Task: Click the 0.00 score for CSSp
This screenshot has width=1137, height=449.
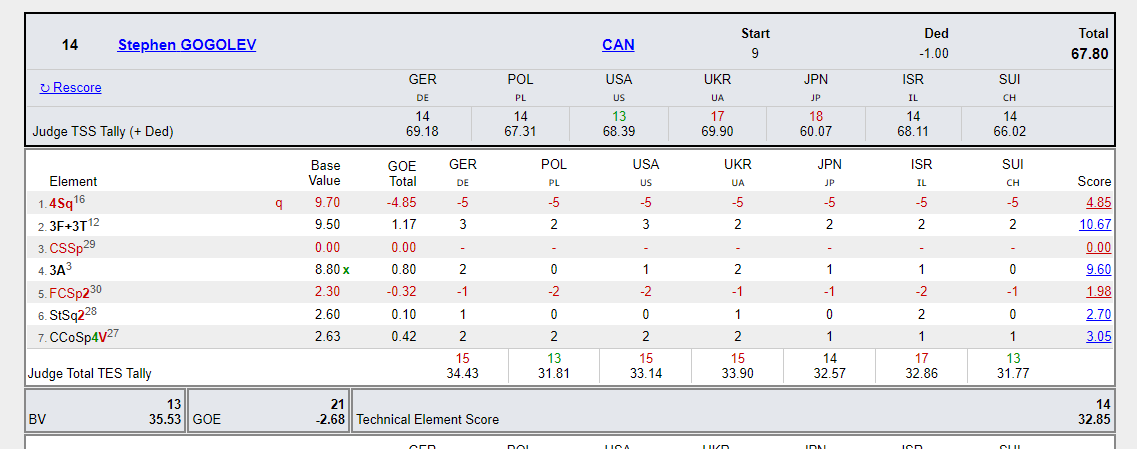Action: pos(1098,248)
